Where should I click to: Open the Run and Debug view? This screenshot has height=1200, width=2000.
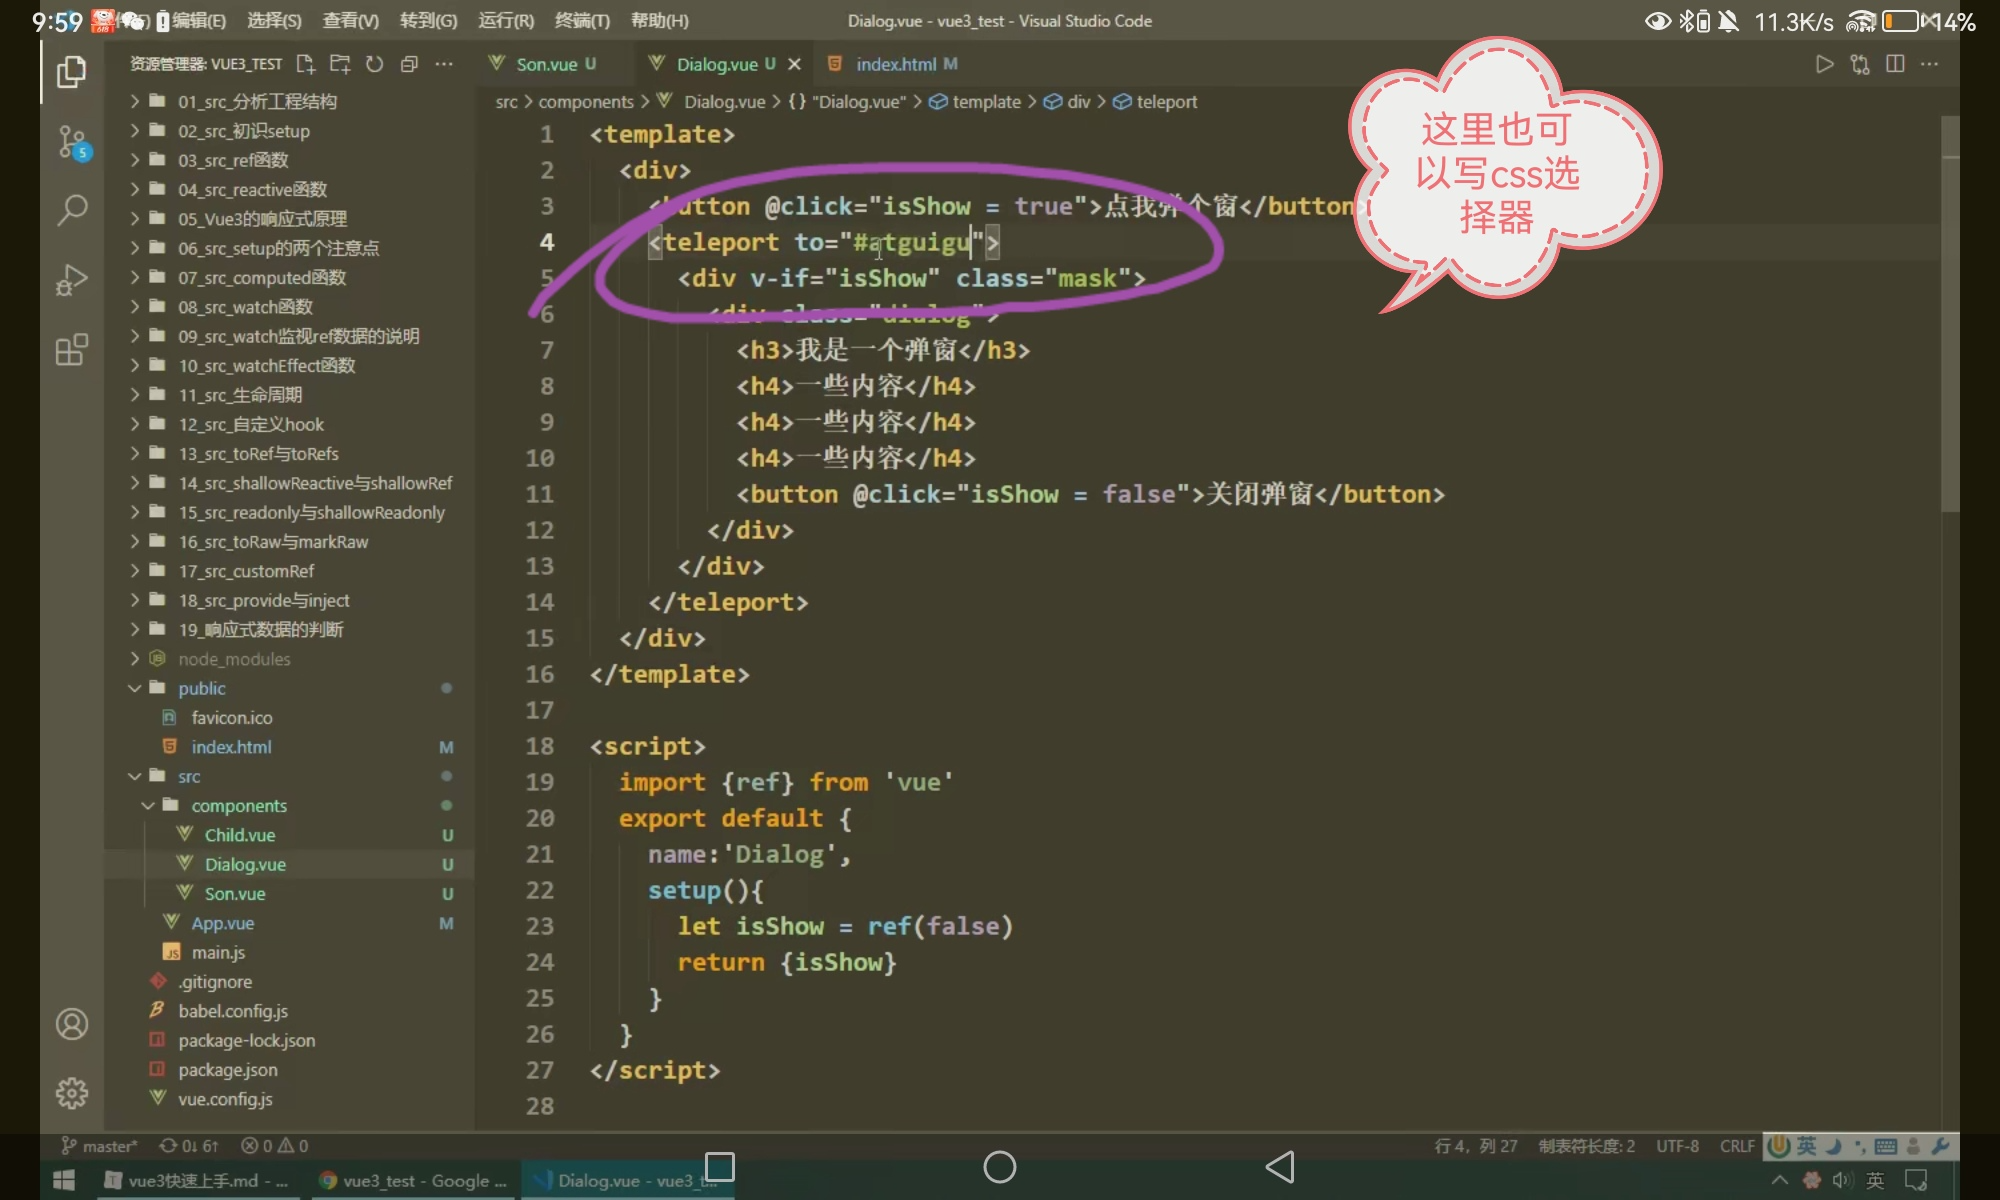click(x=71, y=280)
